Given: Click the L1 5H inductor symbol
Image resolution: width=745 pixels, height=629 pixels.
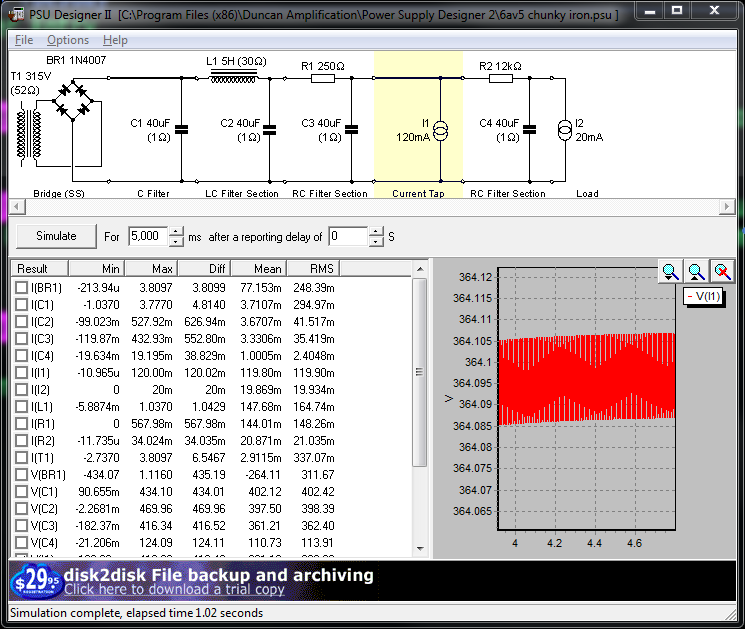Looking at the screenshot, I should pyautogui.click(x=232, y=78).
